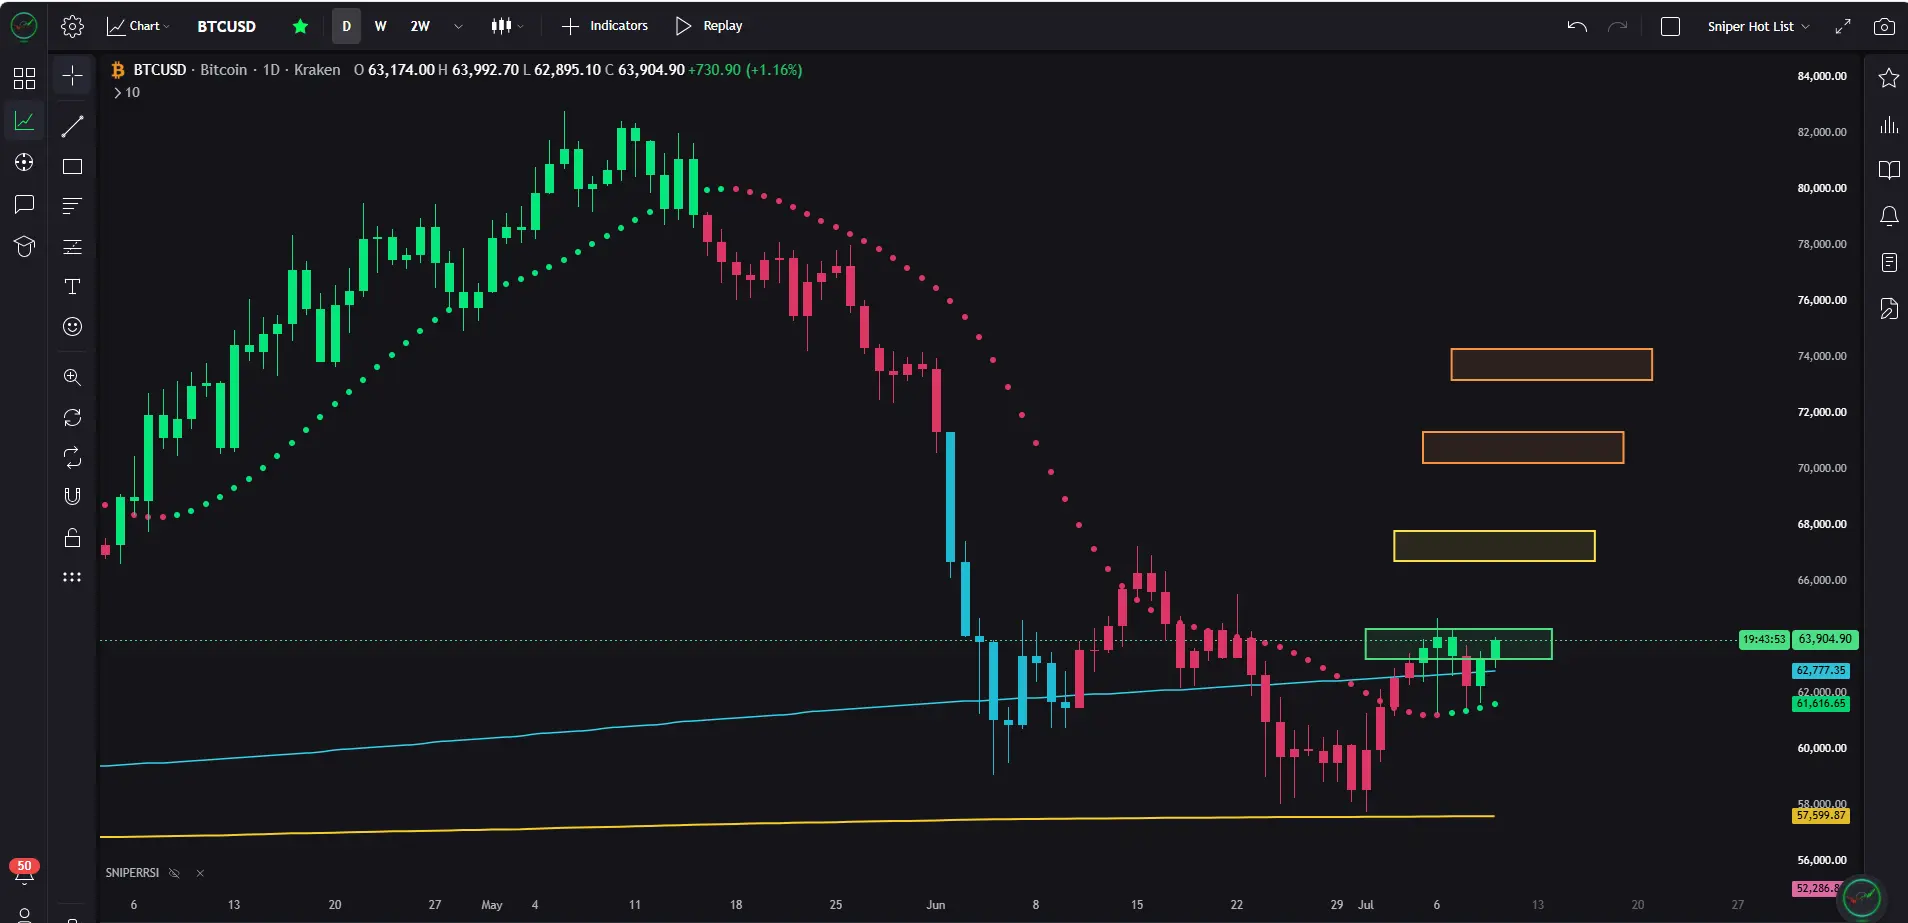Viewport: 1908px width, 923px height.
Task: Select the Fibonacci retracement lines tool
Action: 72,206
